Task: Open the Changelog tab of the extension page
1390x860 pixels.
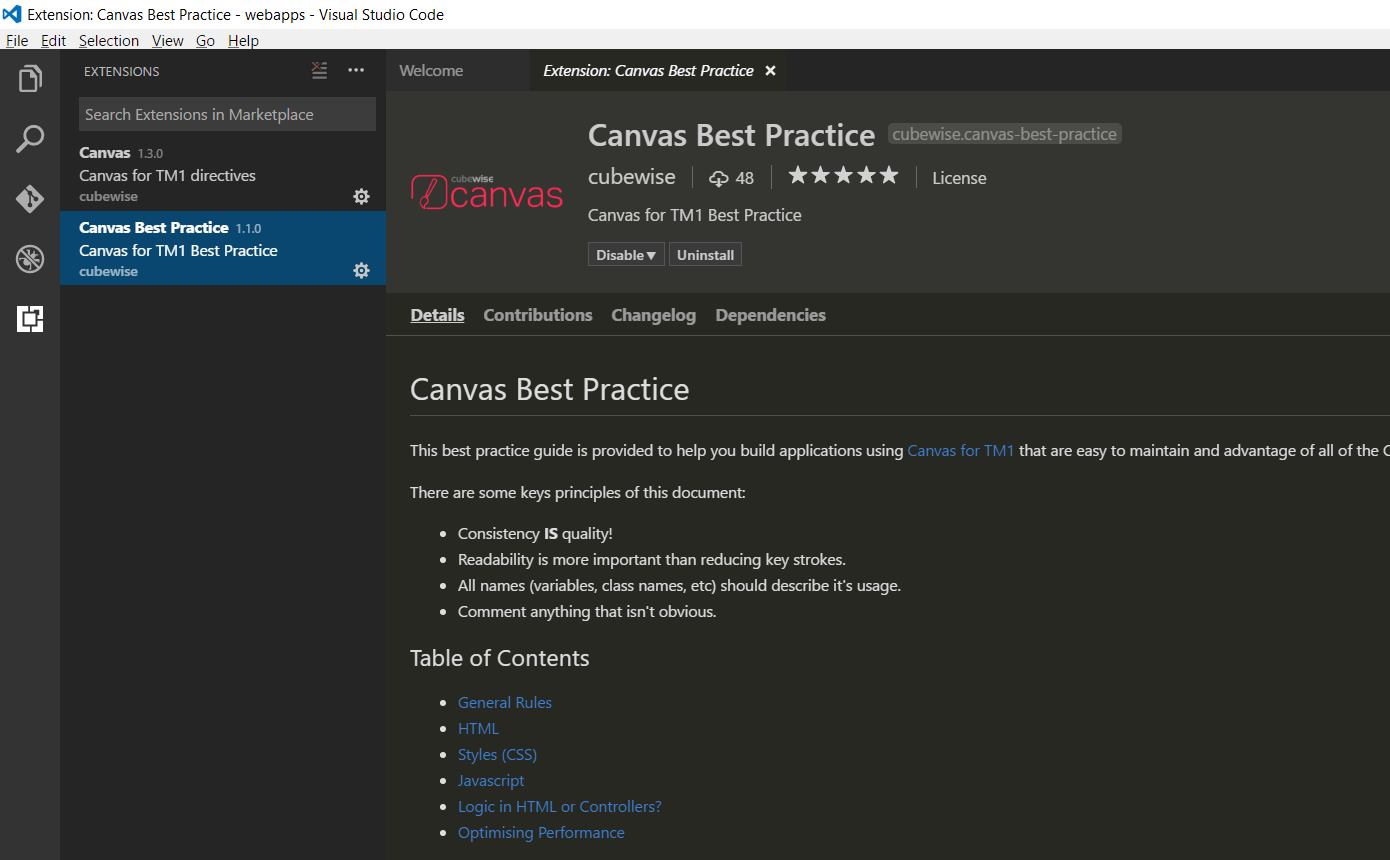Action: click(653, 315)
